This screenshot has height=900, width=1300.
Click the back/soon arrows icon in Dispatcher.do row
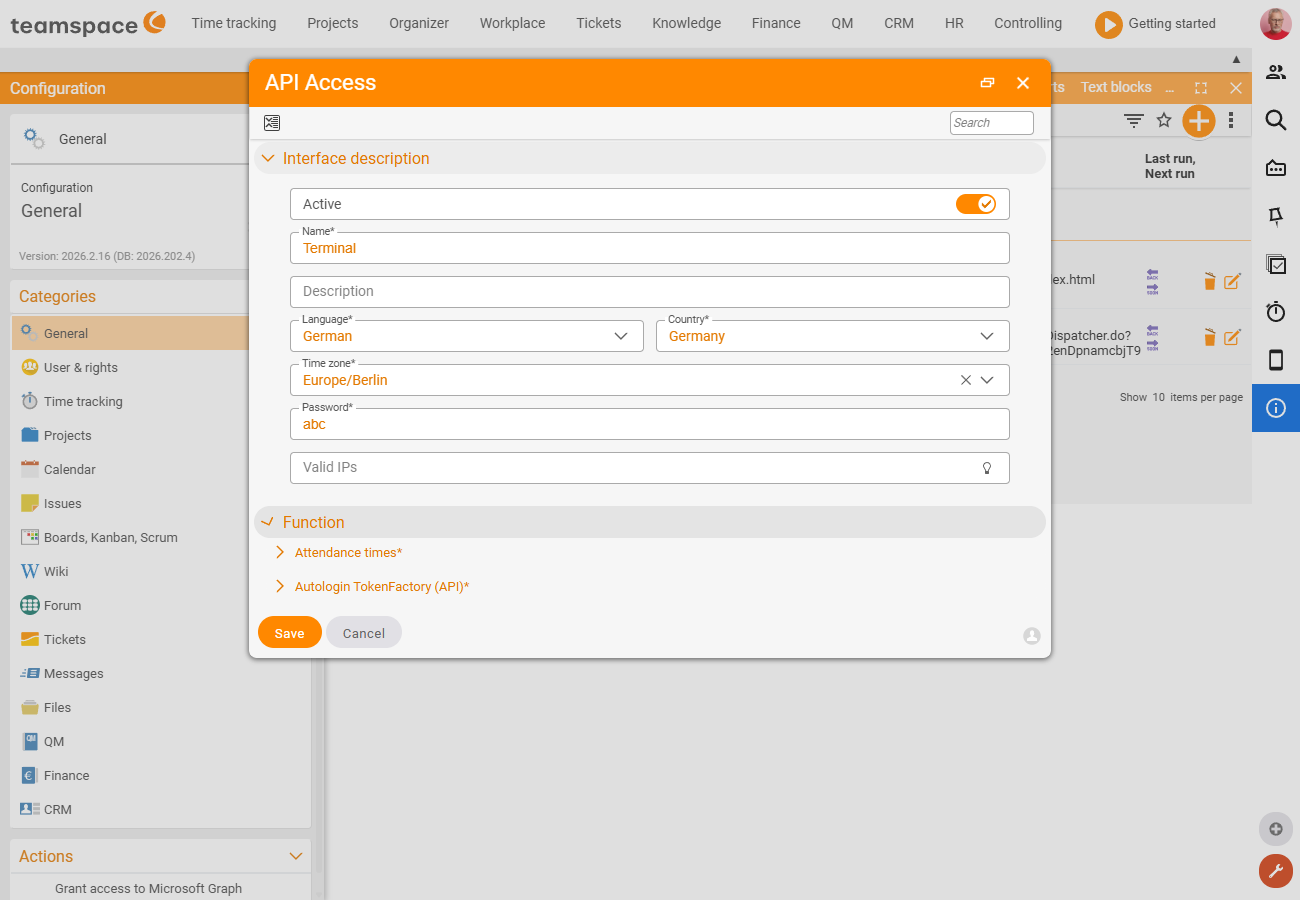pos(1152,337)
